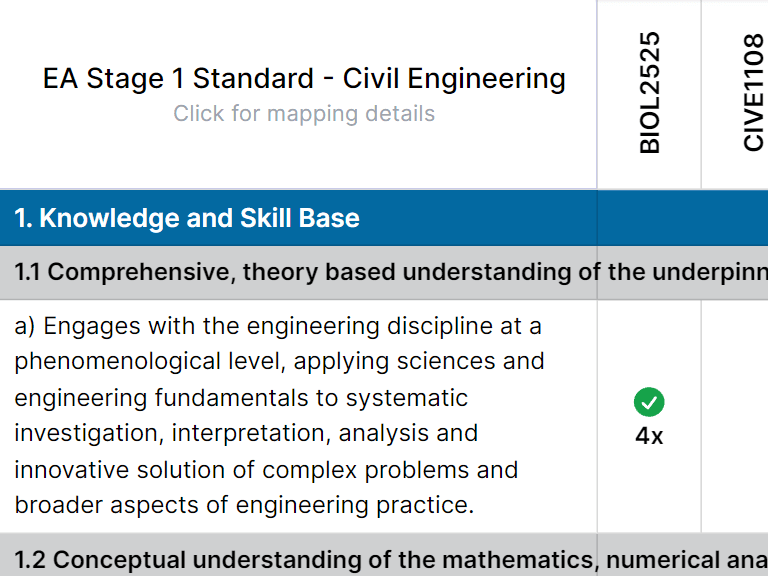Select the 'a) Engages with the engineering discipline' criterion
768x576 pixels.
(280, 326)
